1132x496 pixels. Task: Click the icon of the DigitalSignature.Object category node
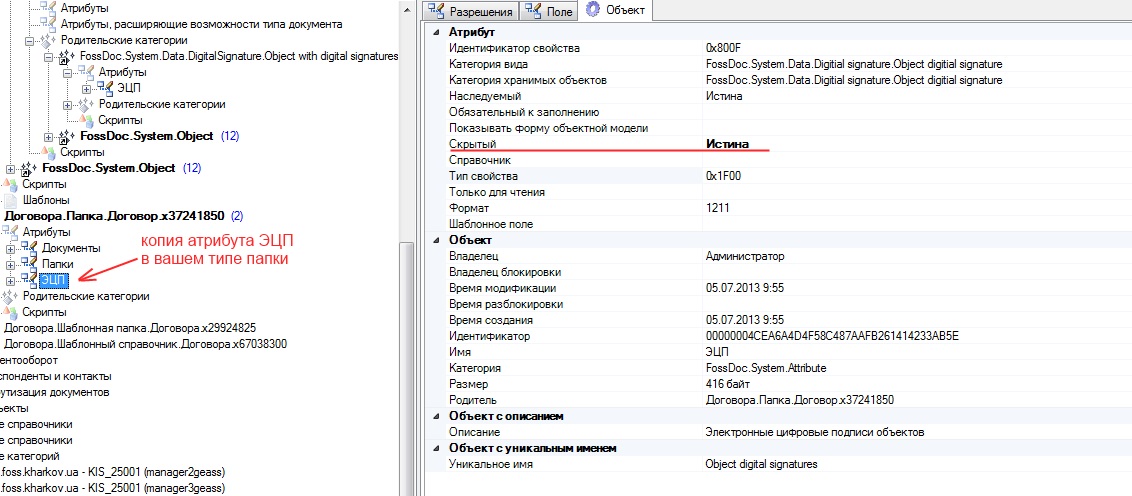tap(68, 56)
